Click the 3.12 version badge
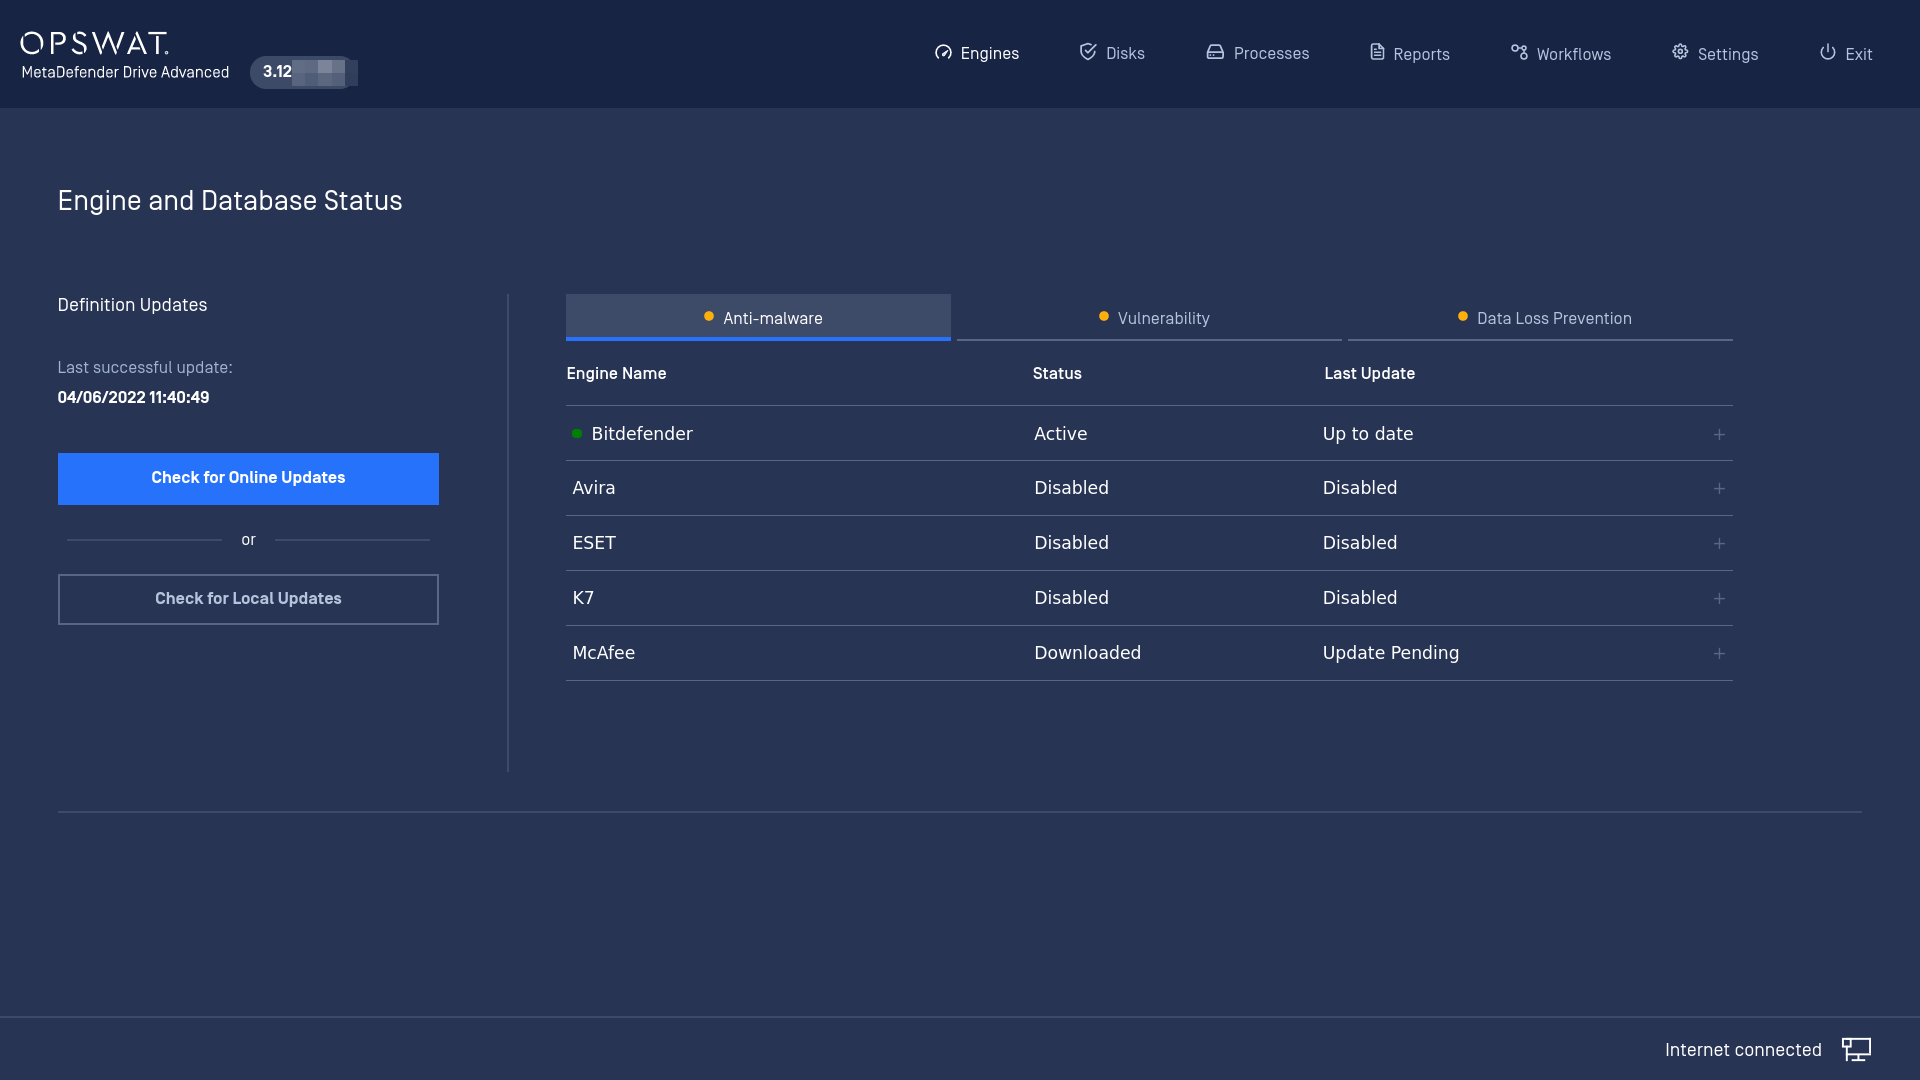The width and height of the screenshot is (1920, 1080). 303,72
